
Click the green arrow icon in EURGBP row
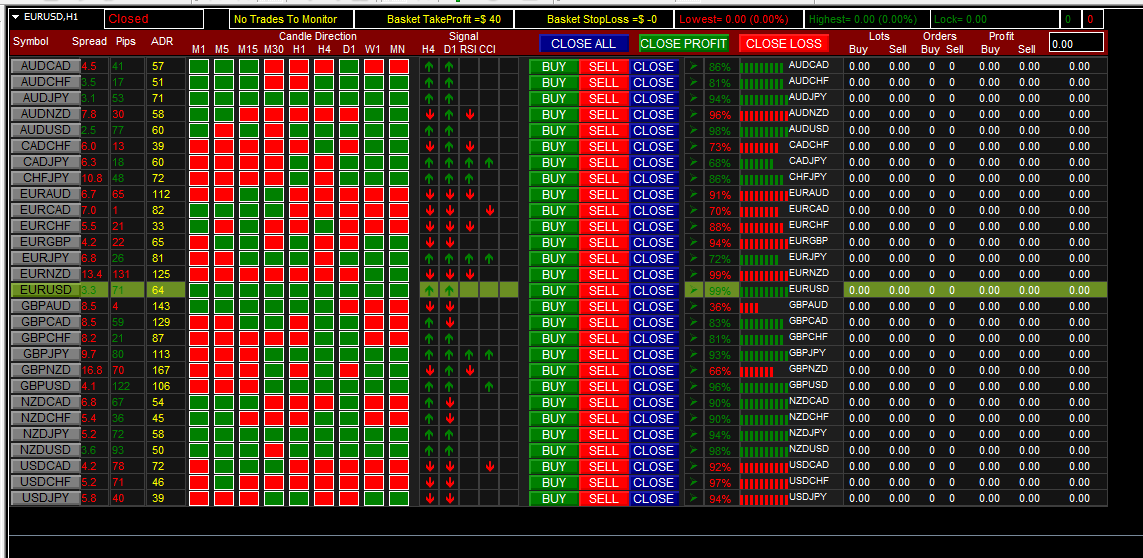tap(693, 242)
